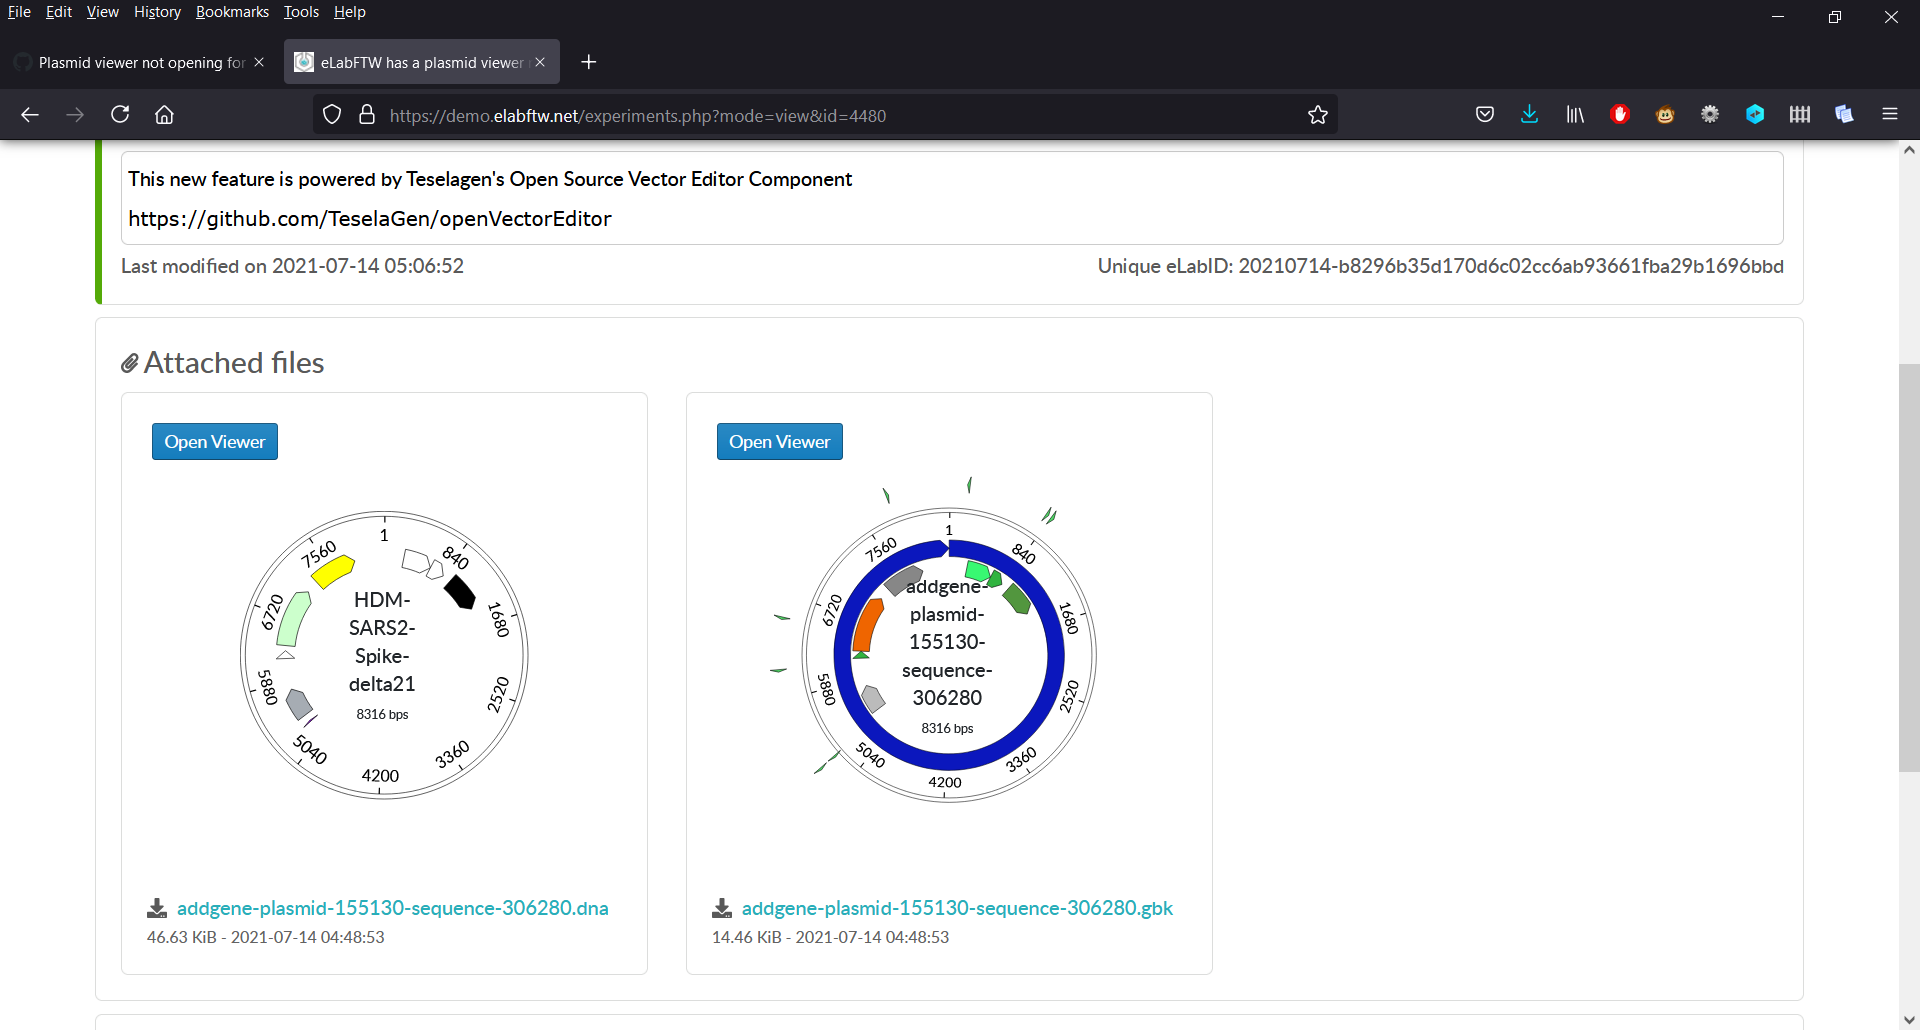This screenshot has width=1920, height=1030.
Task: Click the reload page button
Action: (120, 114)
